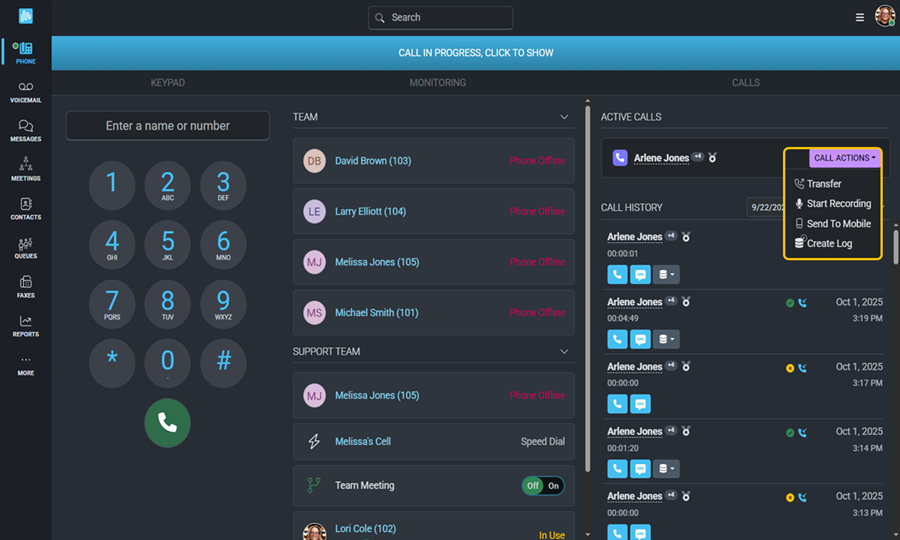
Task: Open Voicemail from the sidebar
Action: pos(26,92)
